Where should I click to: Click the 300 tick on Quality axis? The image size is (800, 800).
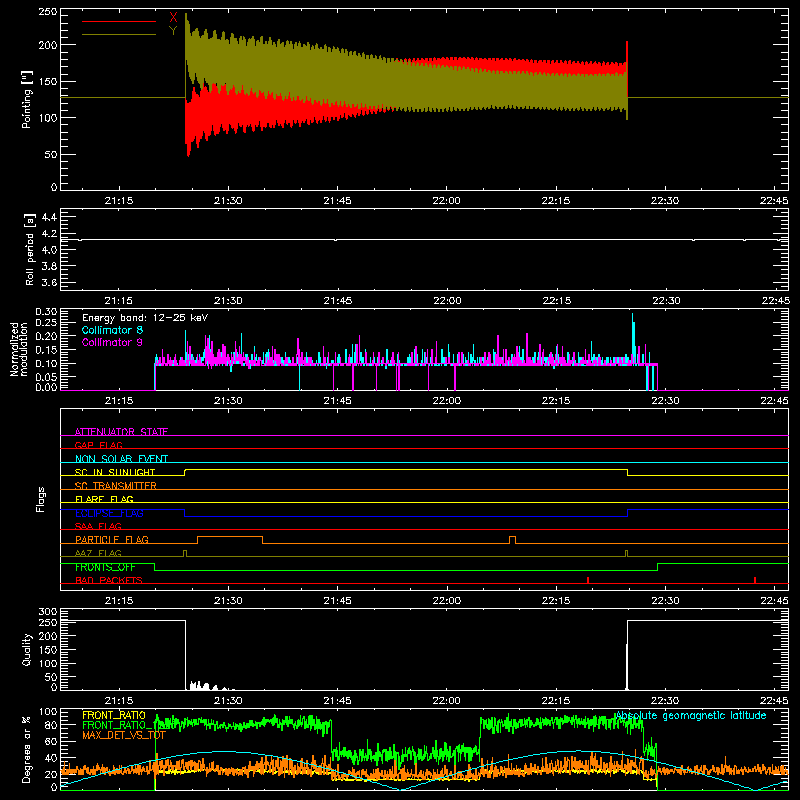click(x=48, y=612)
